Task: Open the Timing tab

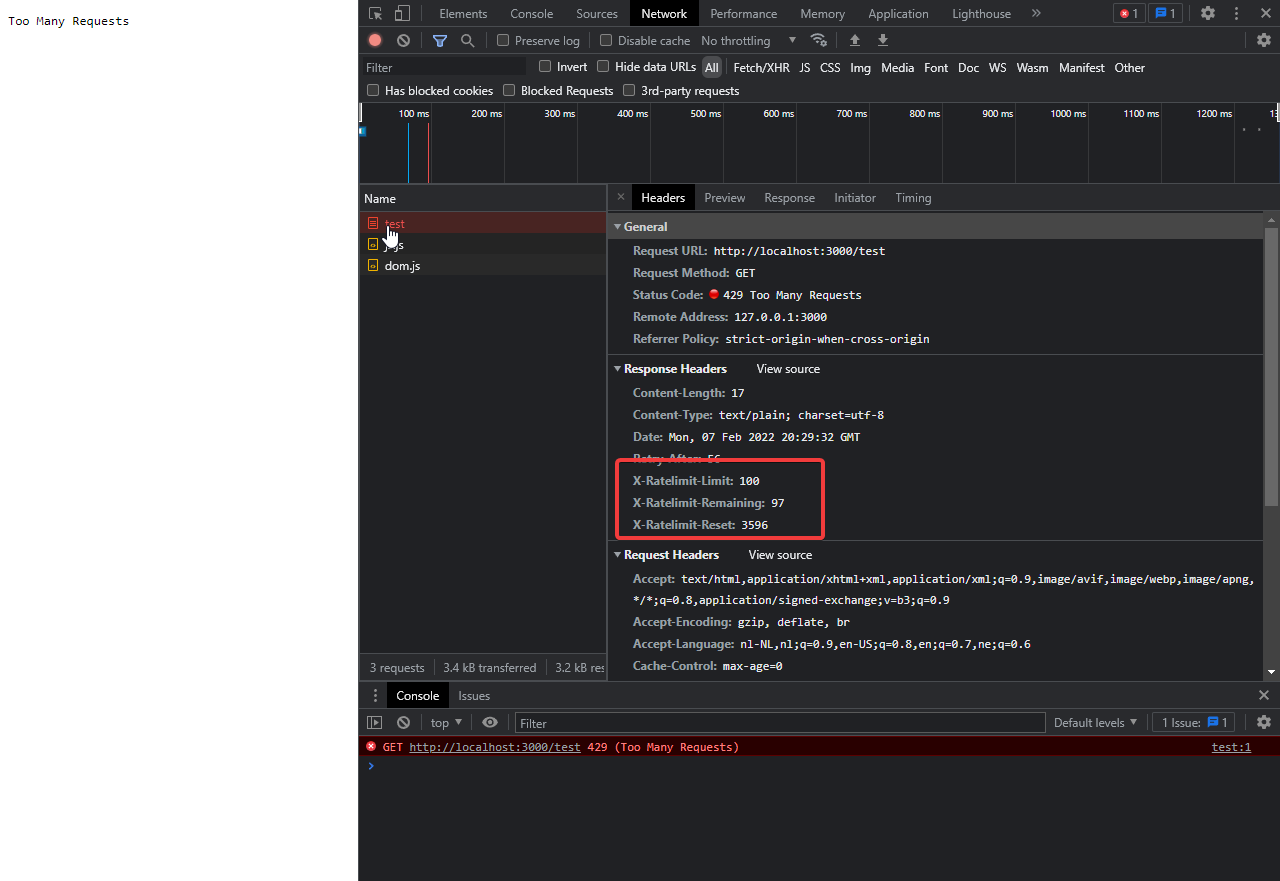Action: (x=913, y=198)
